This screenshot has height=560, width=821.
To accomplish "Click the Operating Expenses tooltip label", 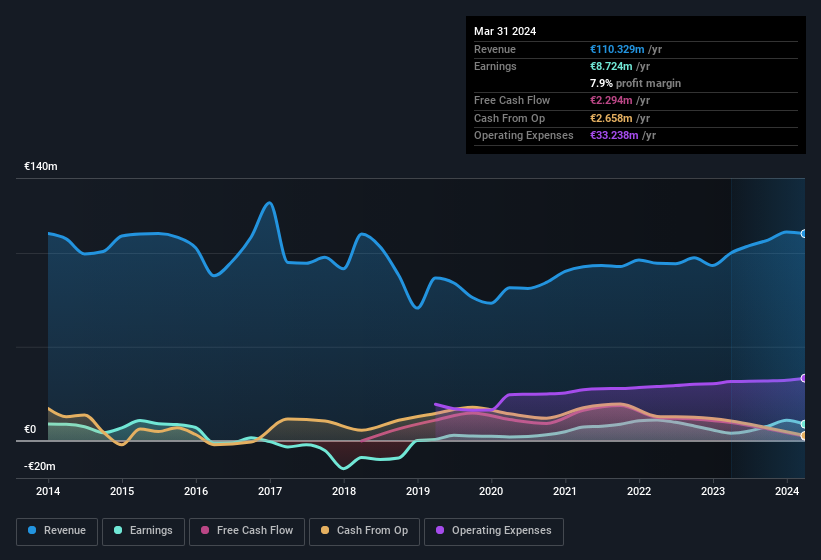I will (524, 136).
